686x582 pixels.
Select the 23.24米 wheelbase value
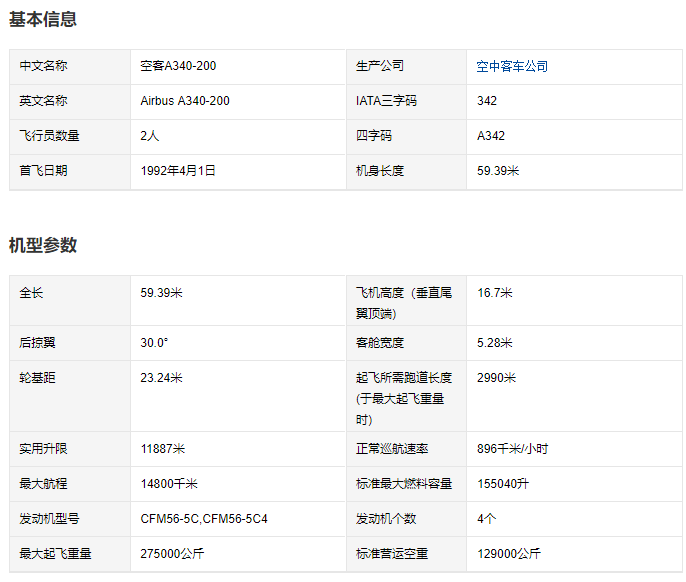[x=161, y=378]
